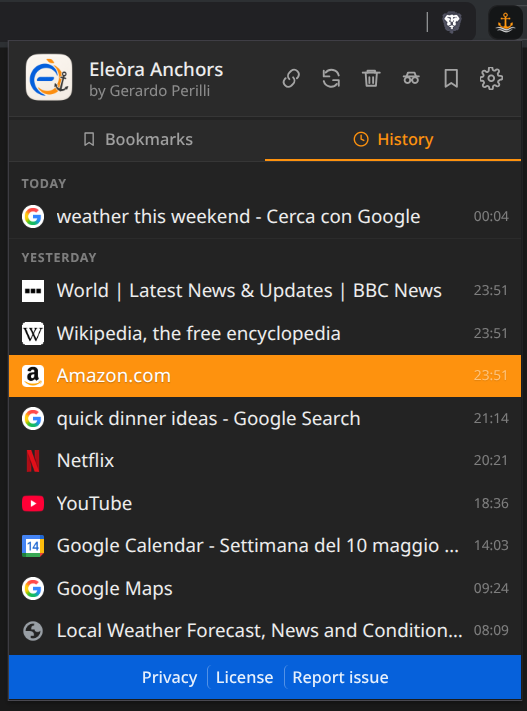Screen dimensions: 527x711
Task: Click the Netflix N favicon
Action: click(33, 461)
